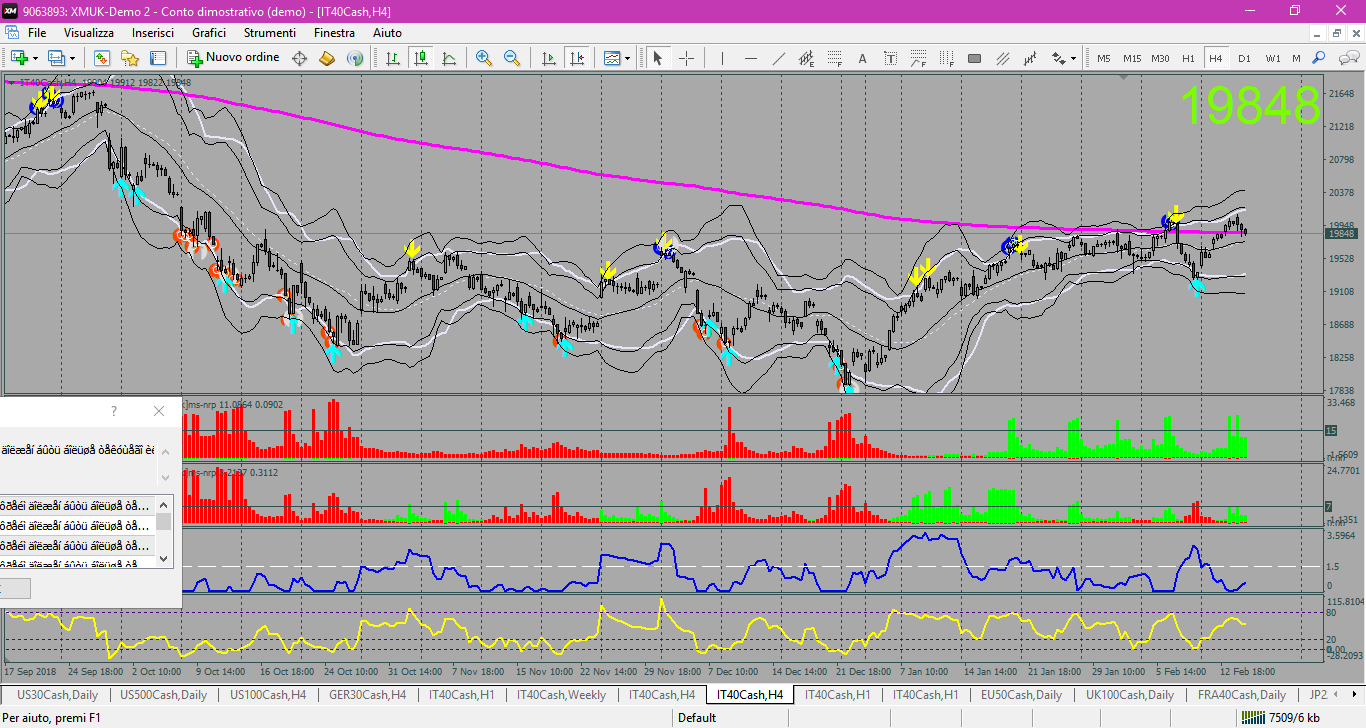
Task: Open the chat bubbles icon
Action: pos(1347,58)
